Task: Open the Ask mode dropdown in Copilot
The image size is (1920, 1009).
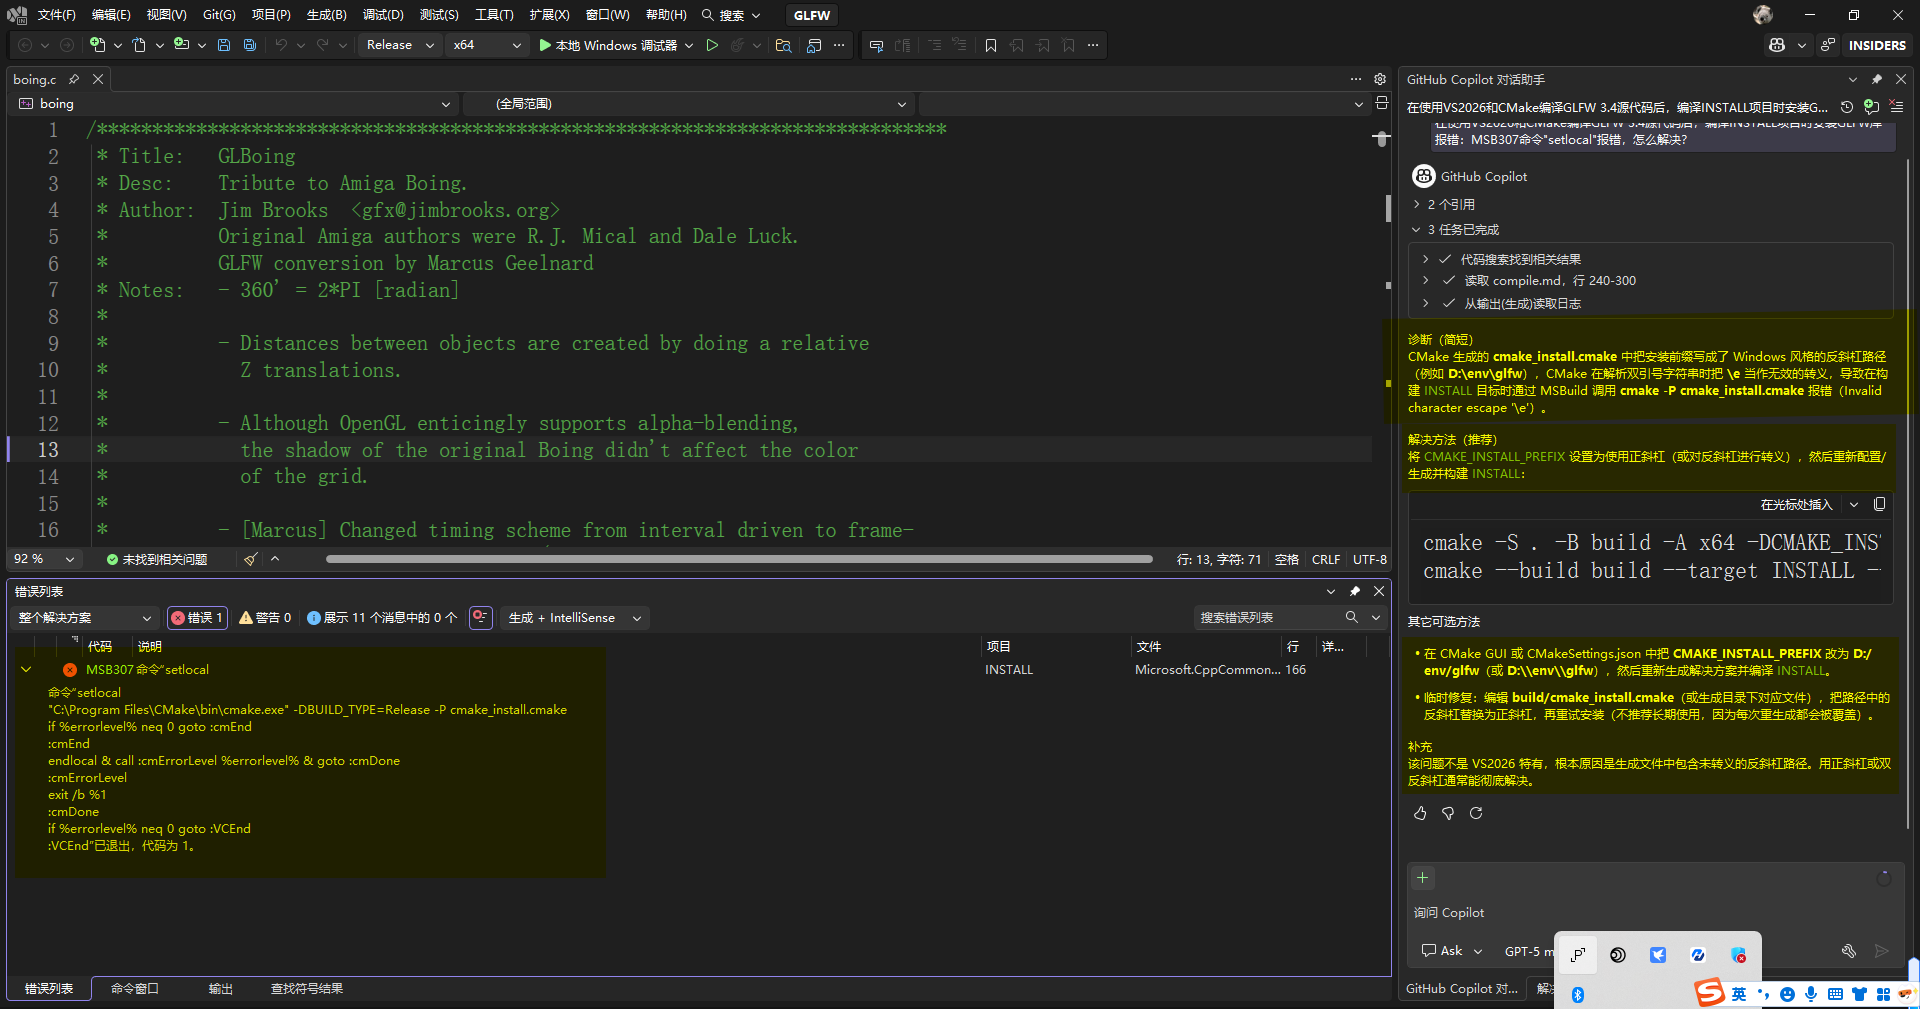Action: 1452,951
